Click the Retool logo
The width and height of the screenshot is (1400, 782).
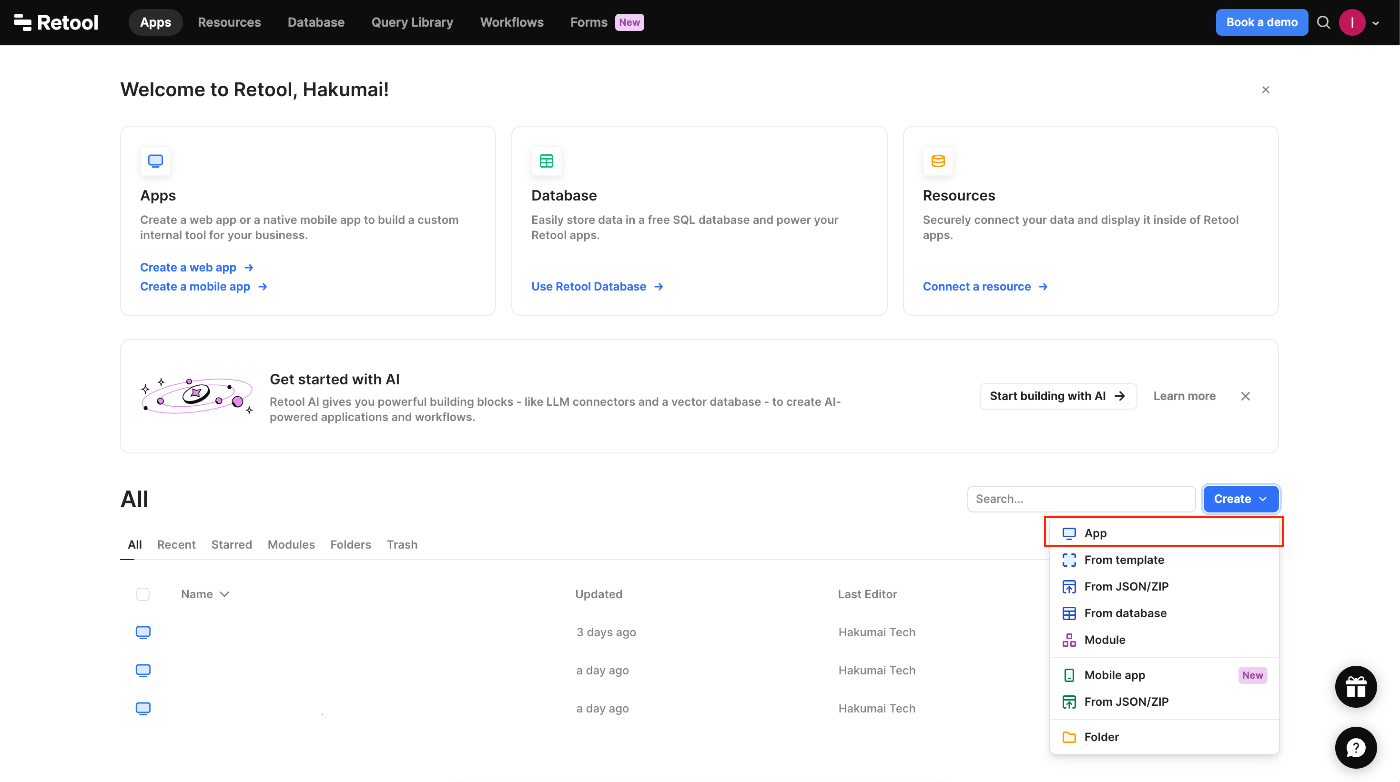(x=57, y=22)
